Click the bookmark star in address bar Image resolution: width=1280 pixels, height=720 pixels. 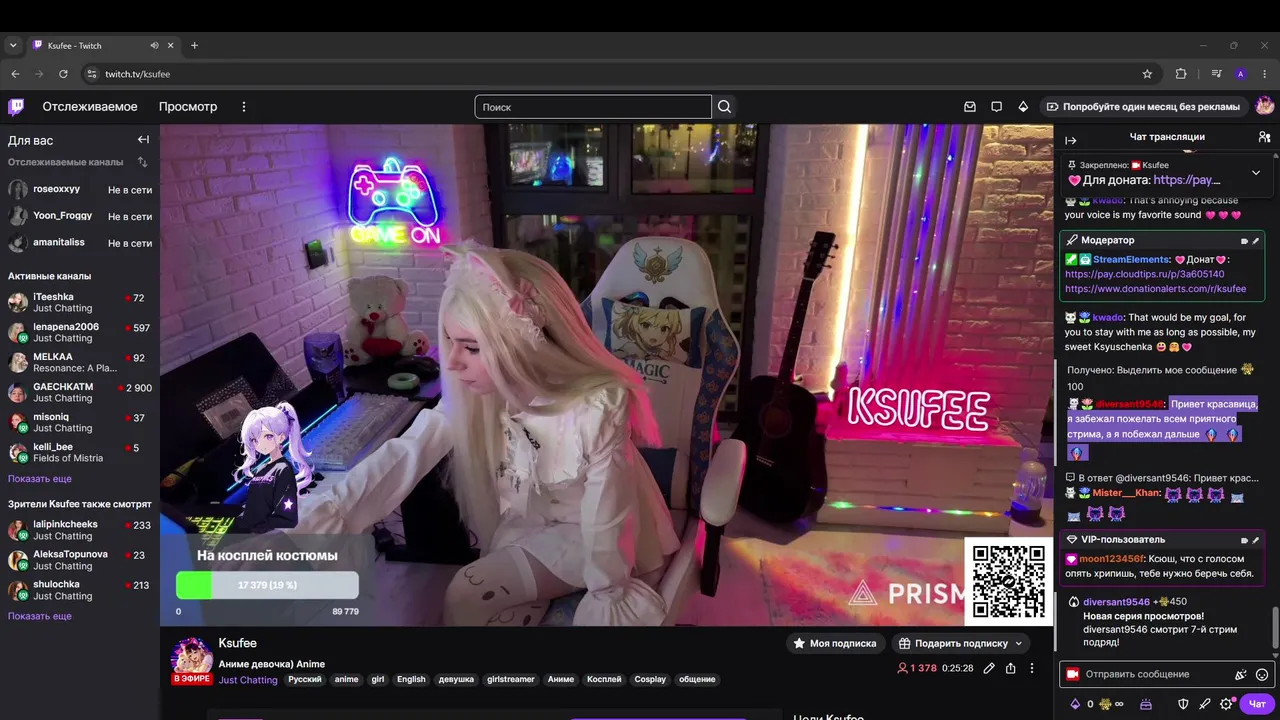point(1147,74)
